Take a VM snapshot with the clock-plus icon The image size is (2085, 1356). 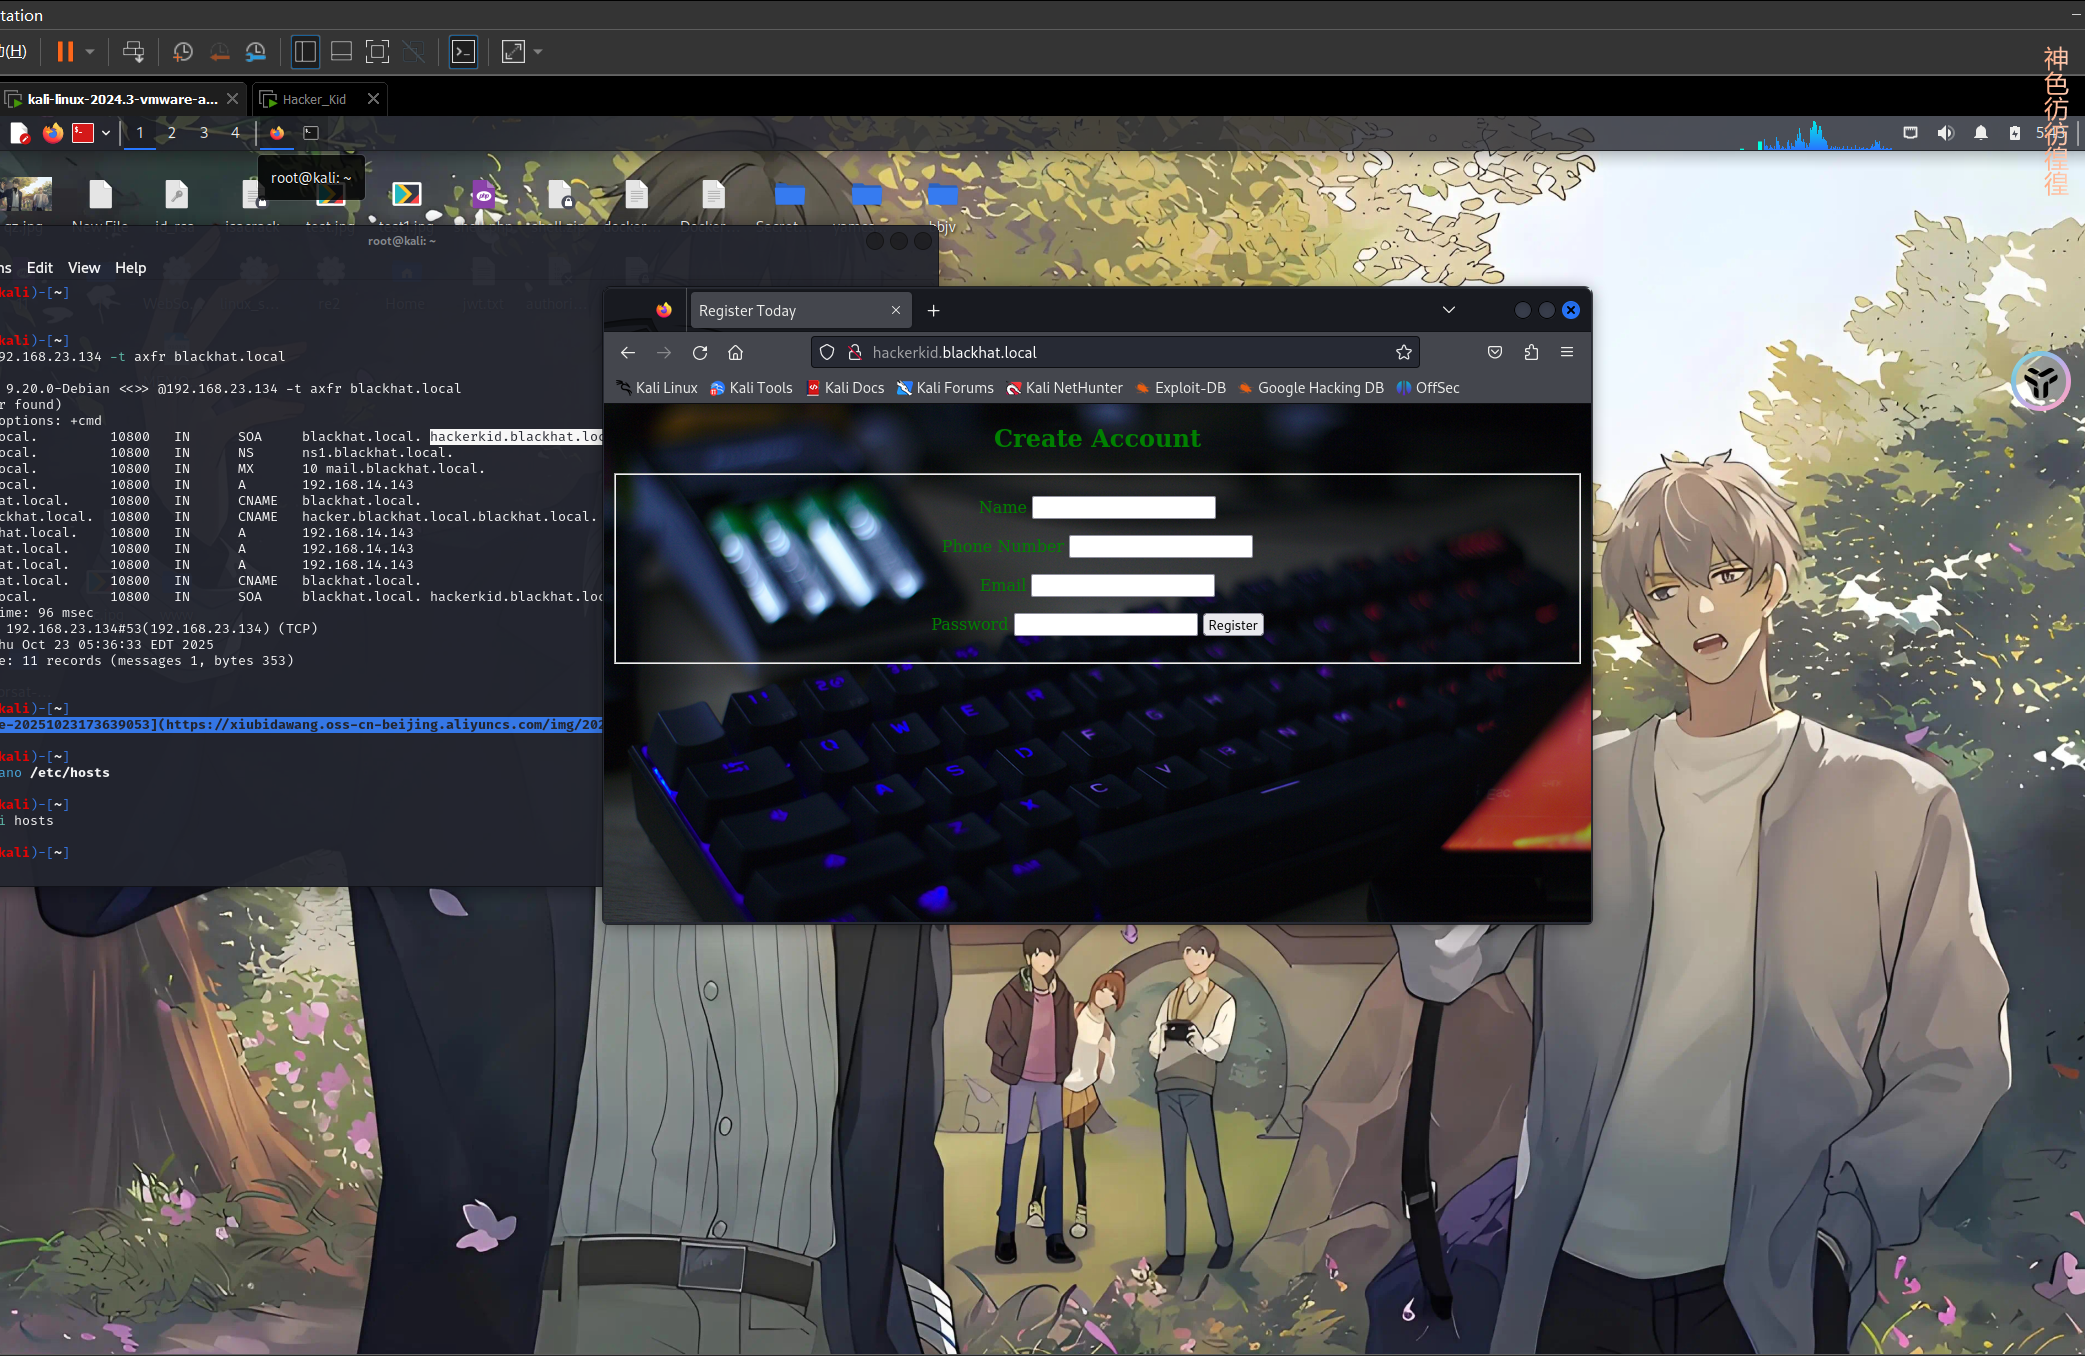click(182, 52)
